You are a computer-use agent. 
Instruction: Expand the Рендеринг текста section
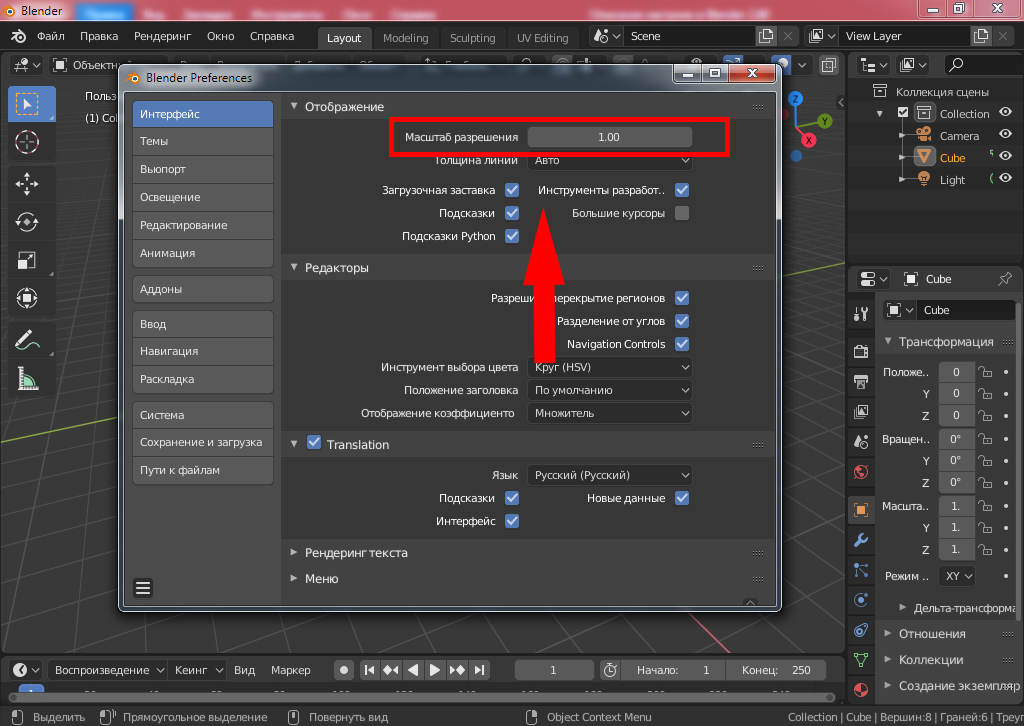pyautogui.click(x=356, y=553)
